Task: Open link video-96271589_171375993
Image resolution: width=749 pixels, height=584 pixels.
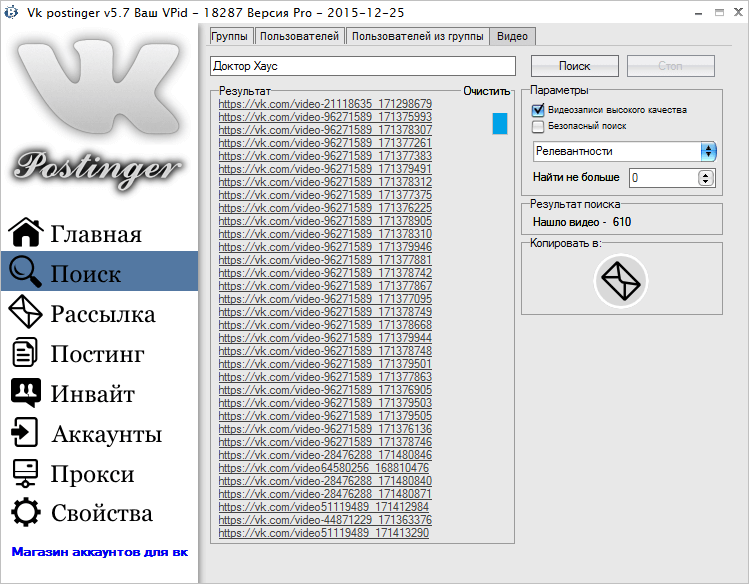Action: click(x=325, y=117)
